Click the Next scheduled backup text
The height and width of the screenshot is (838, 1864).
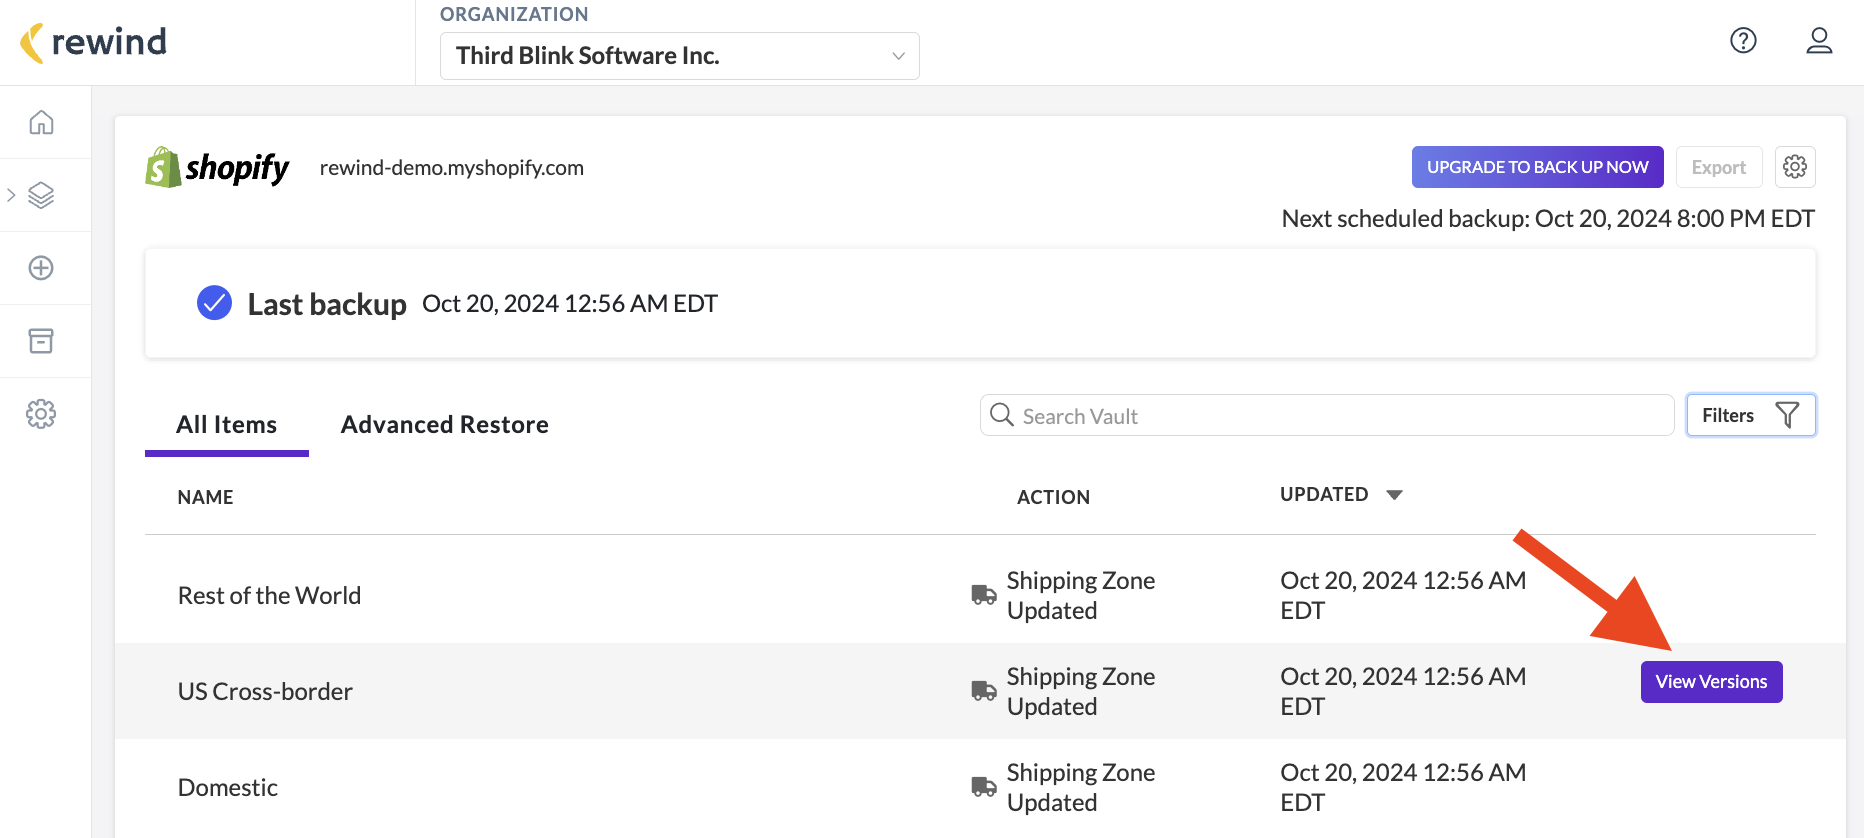(1548, 218)
